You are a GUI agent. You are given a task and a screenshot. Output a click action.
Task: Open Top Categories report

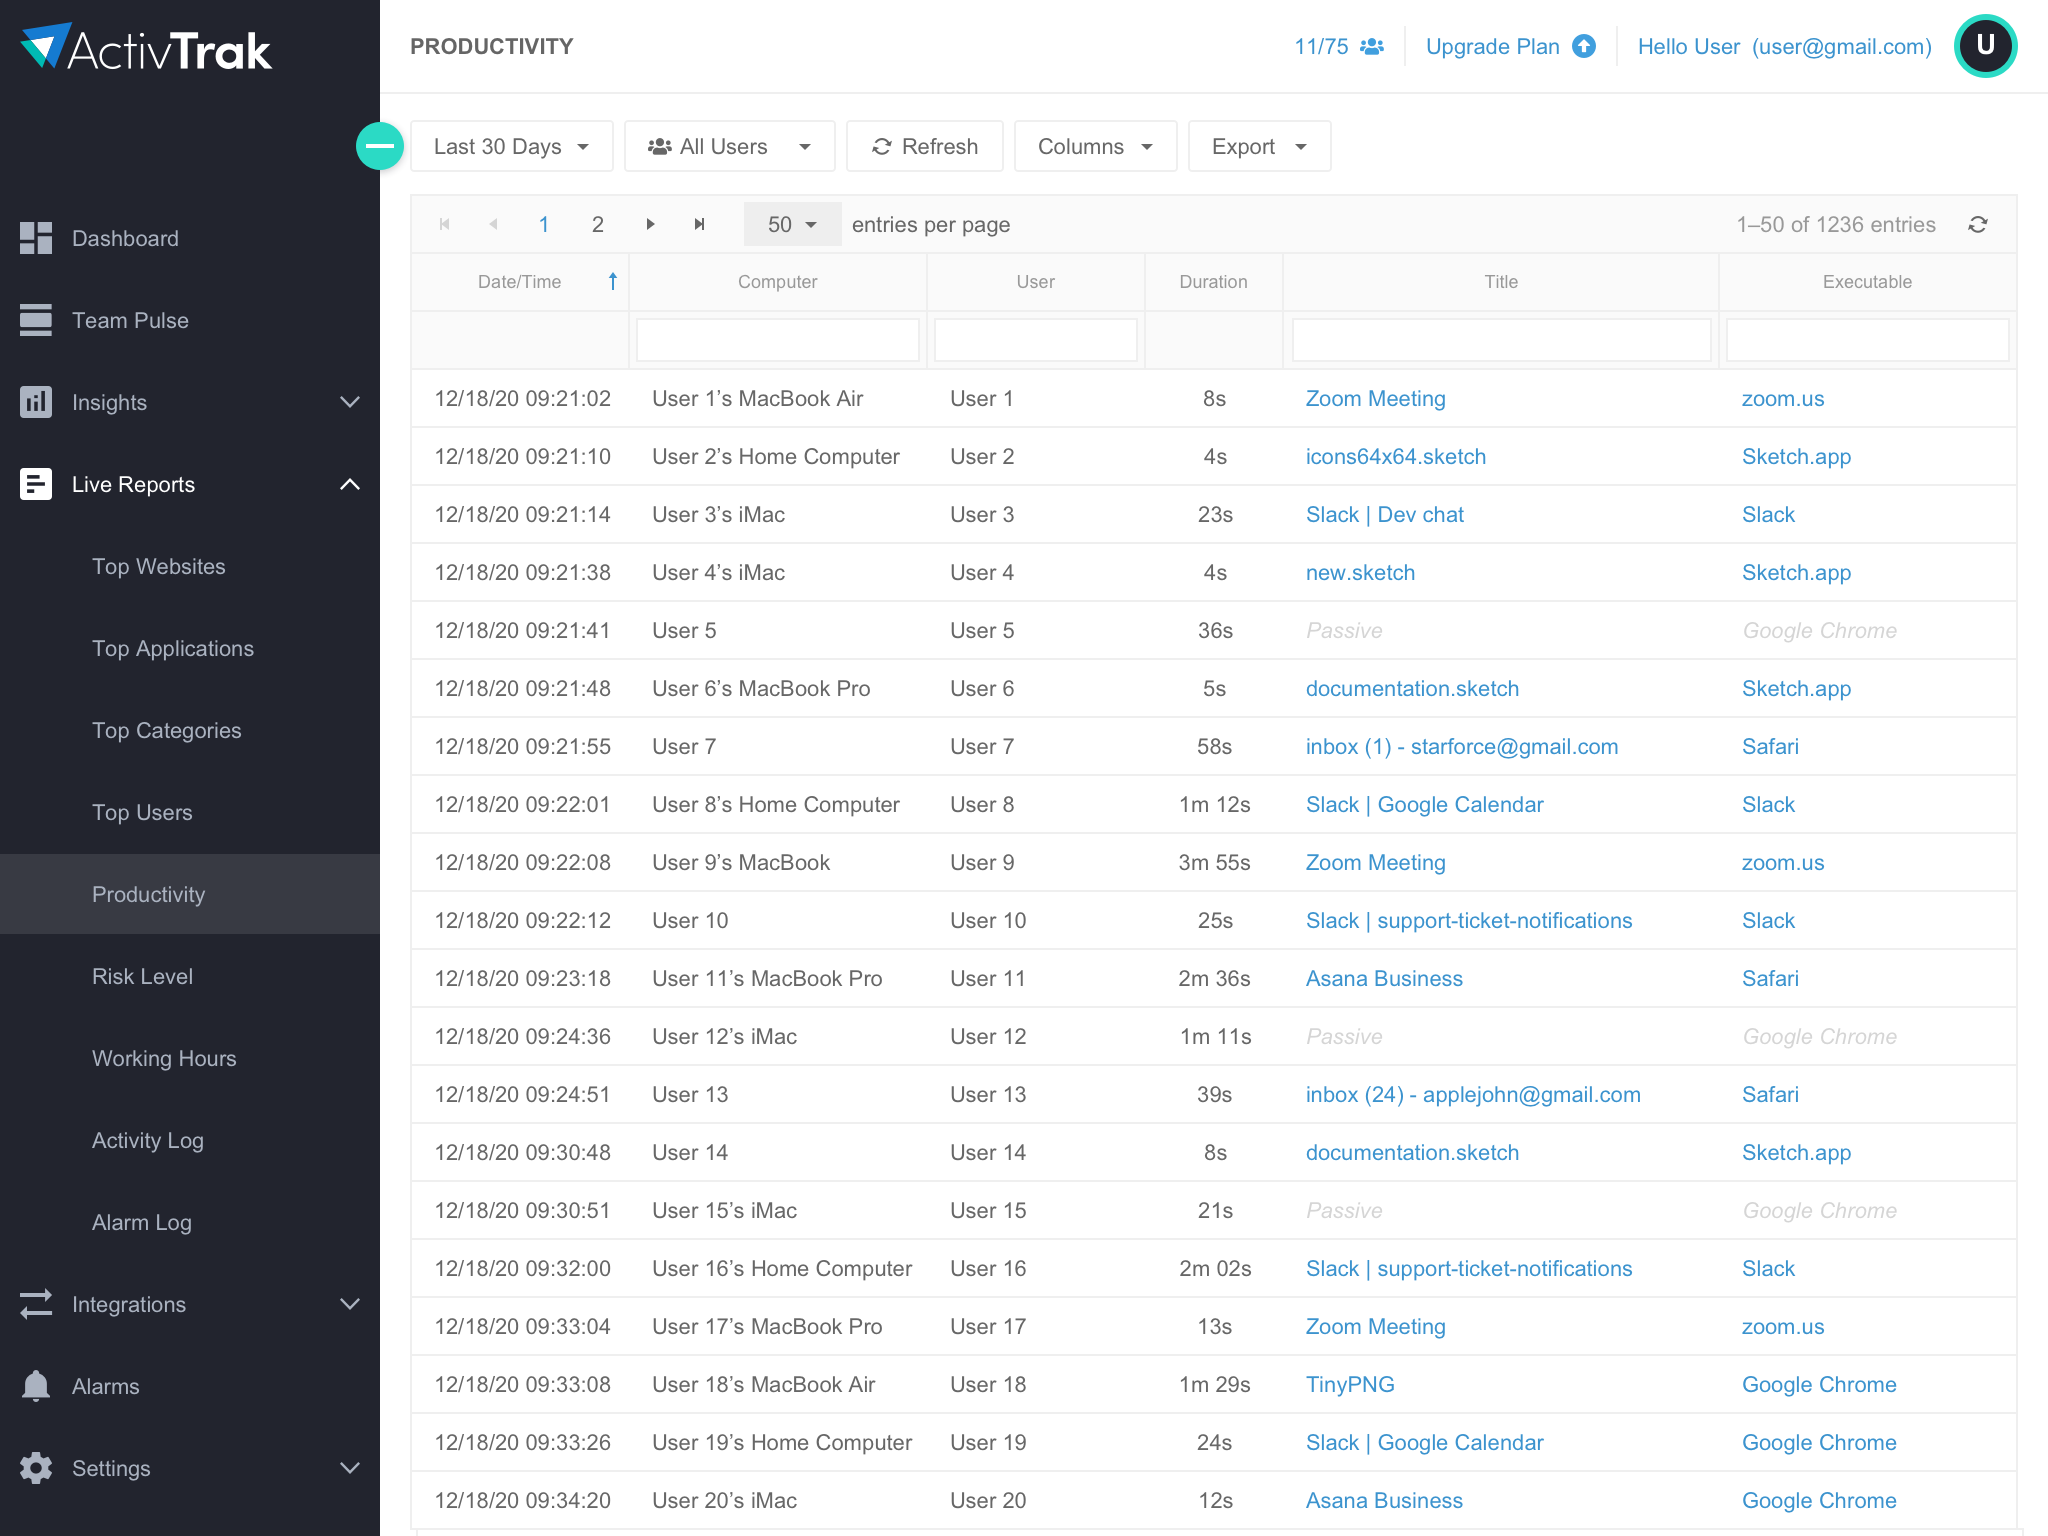coord(167,730)
